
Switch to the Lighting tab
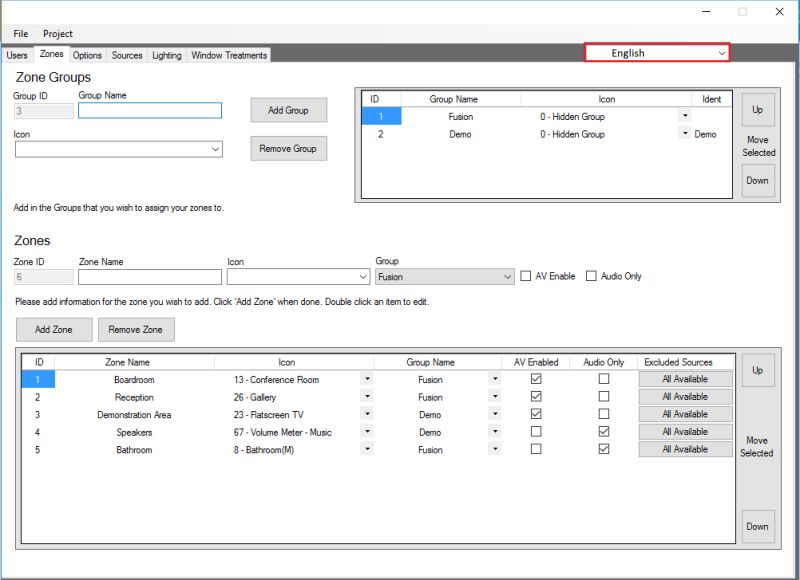tap(166, 56)
